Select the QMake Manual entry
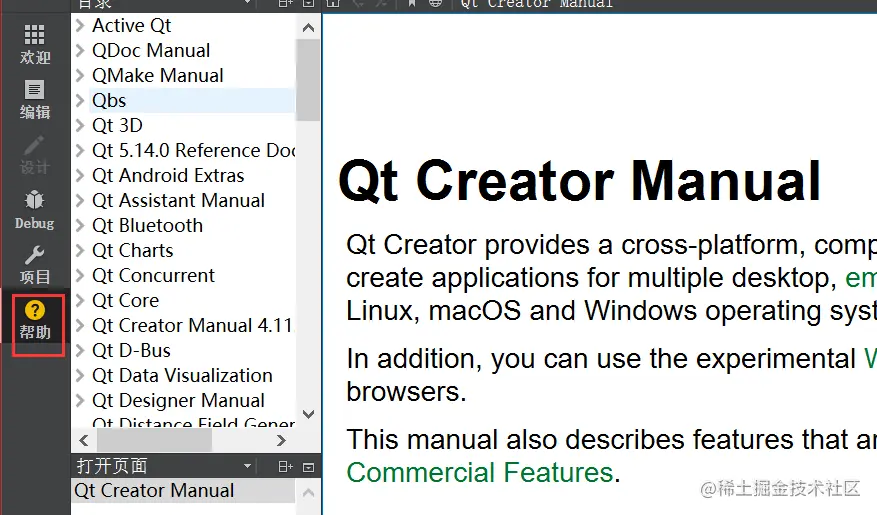Screen dimensions: 877x515 click(x=158, y=75)
